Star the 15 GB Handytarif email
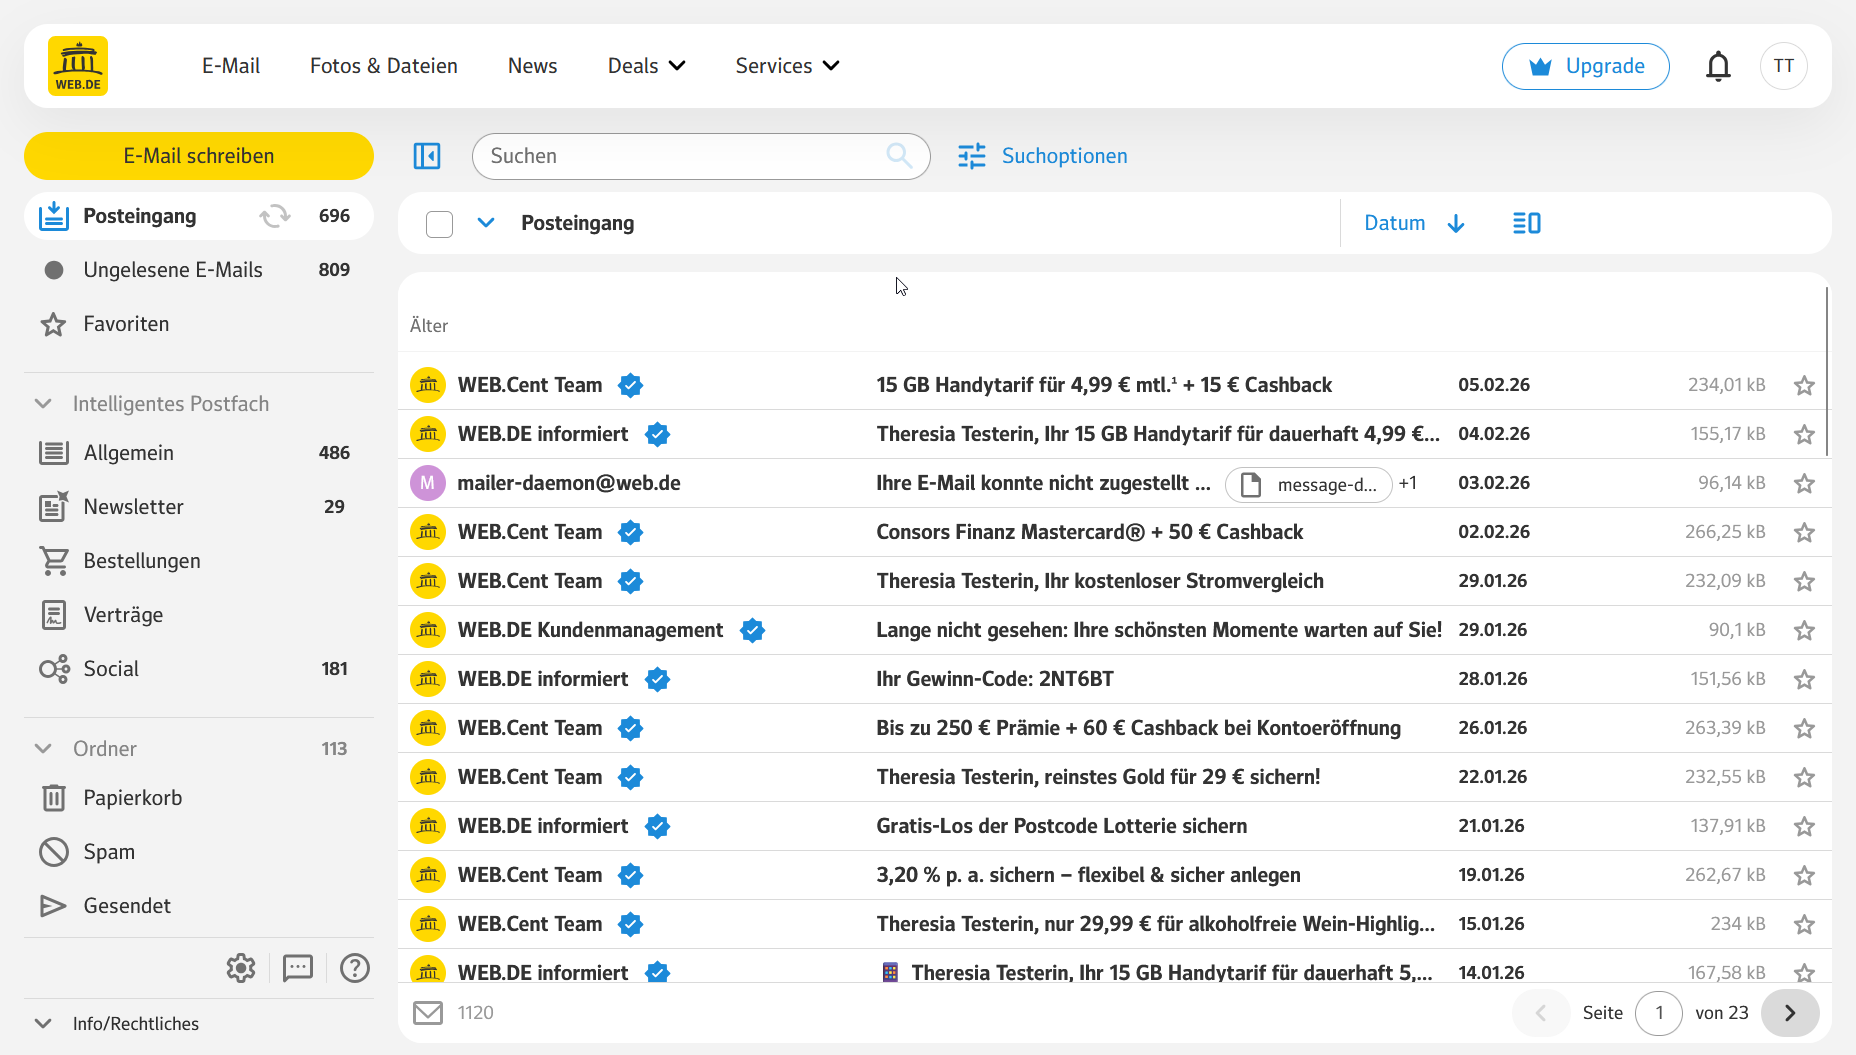This screenshot has width=1856, height=1055. point(1804,386)
